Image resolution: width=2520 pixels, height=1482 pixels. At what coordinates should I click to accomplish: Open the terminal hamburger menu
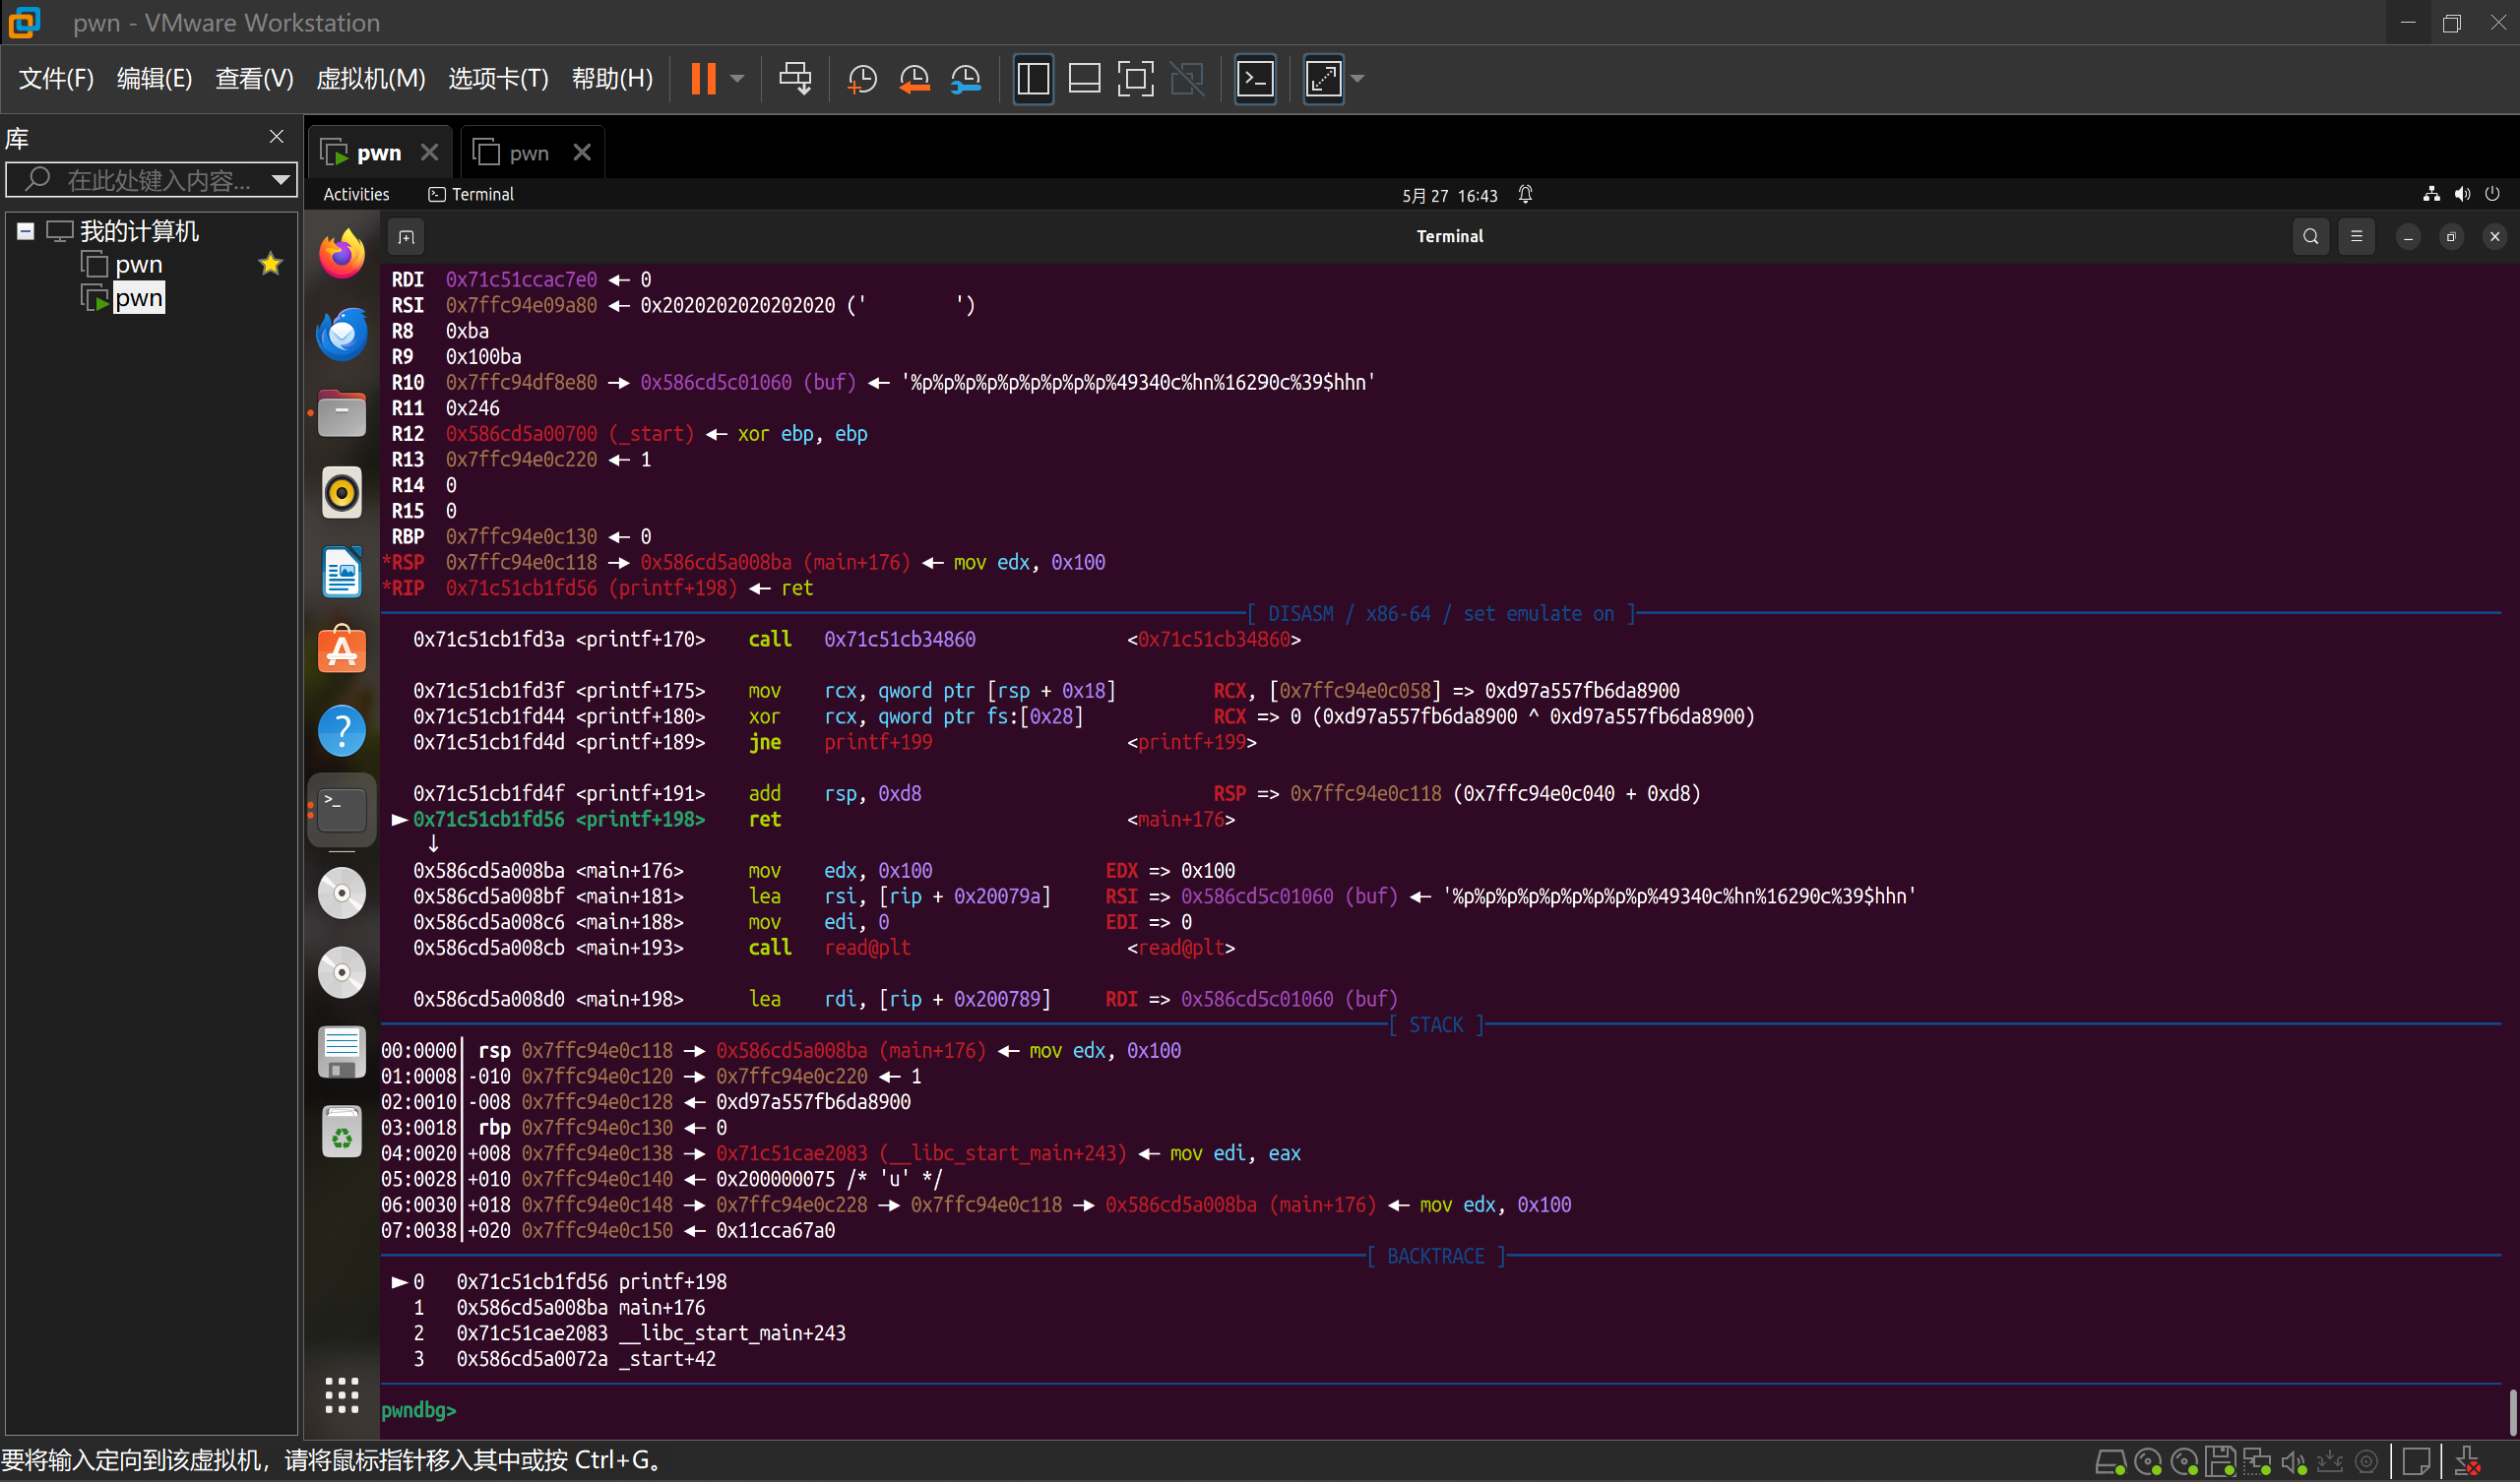pyautogui.click(x=2356, y=237)
